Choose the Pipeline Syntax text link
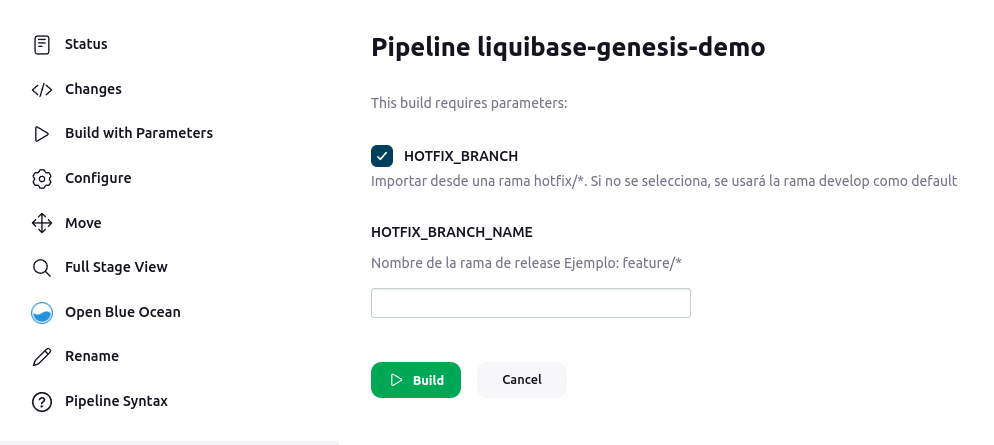Viewport: 994px width, 445px height. pyautogui.click(x=117, y=401)
